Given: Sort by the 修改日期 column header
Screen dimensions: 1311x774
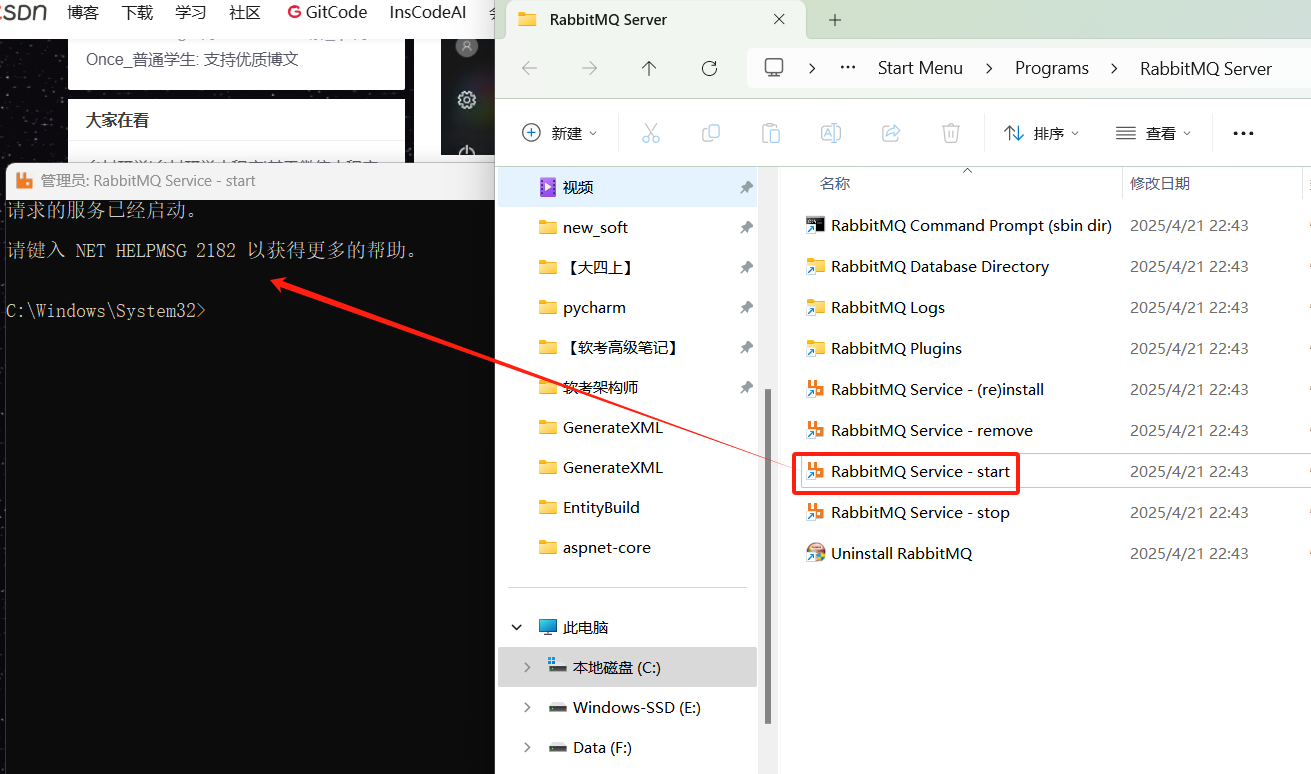Looking at the screenshot, I should pos(1160,183).
